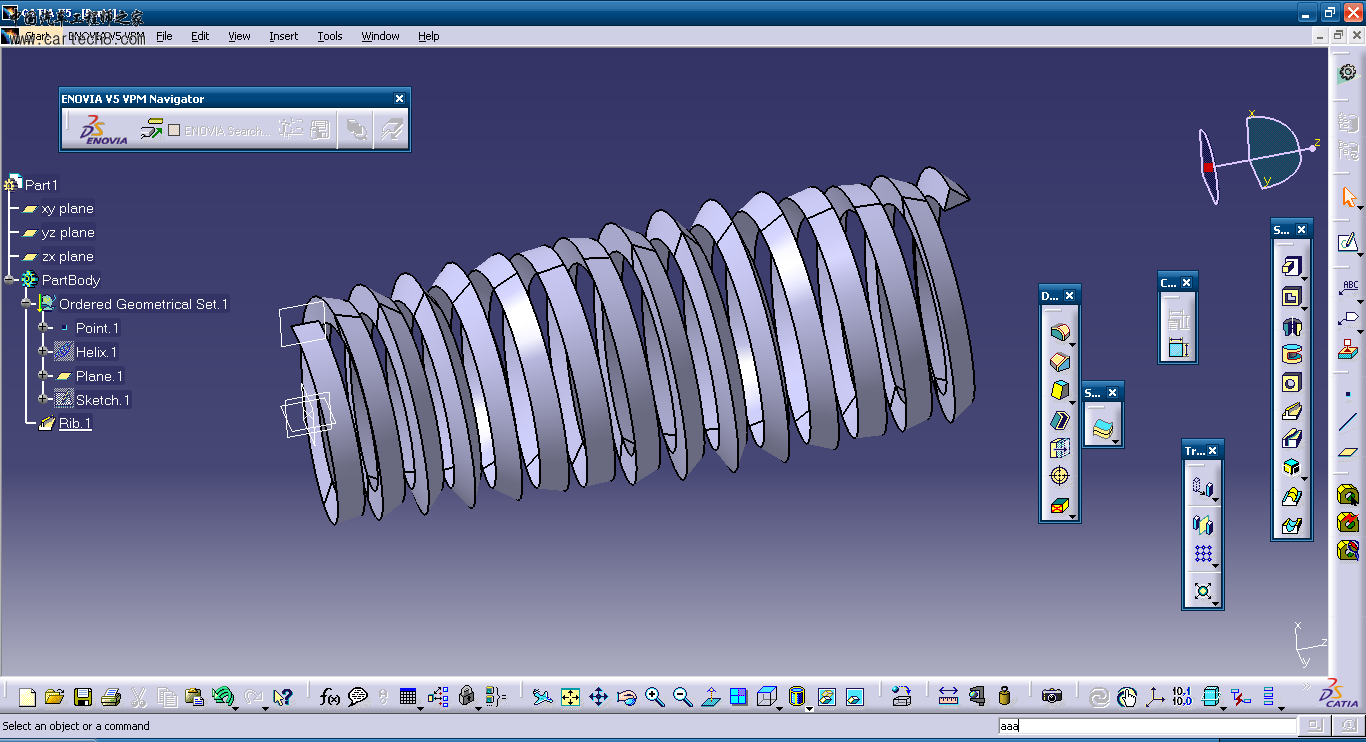
Task: Open Edge Fillet flyout arrow
Action: coord(1072,343)
